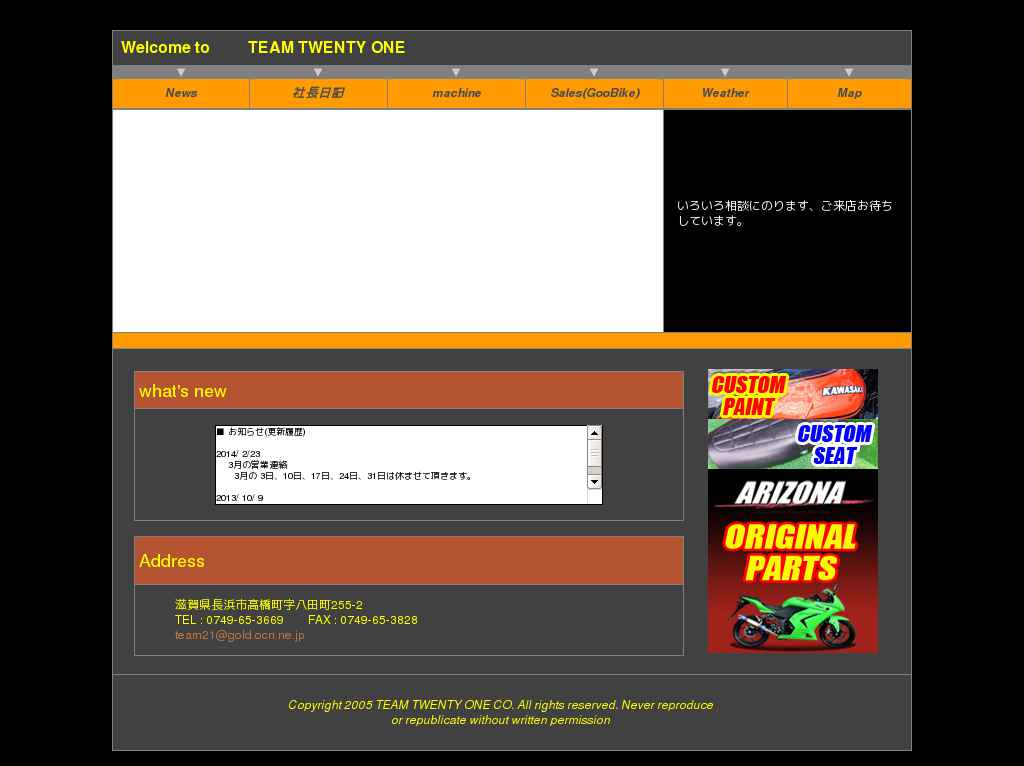
Task: Open the News menu item
Action: (x=181, y=93)
